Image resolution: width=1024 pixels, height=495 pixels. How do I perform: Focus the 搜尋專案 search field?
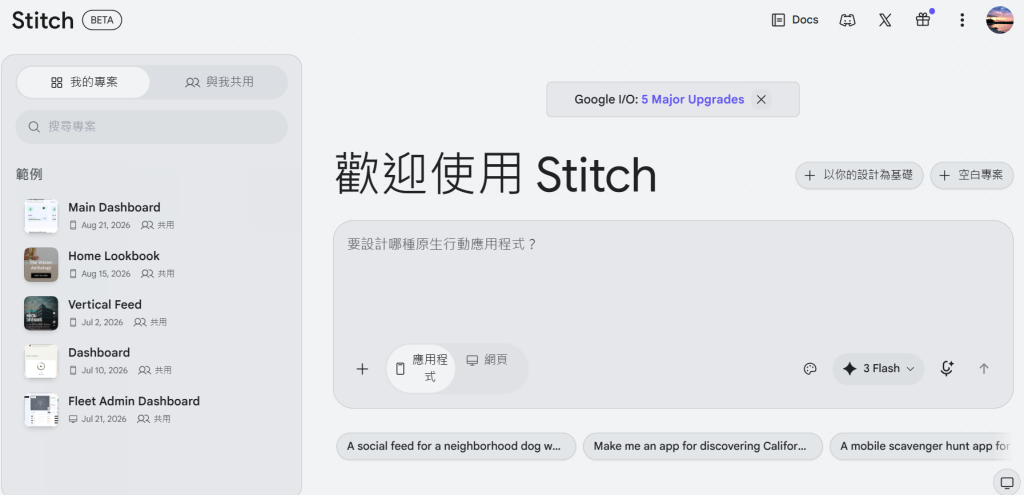point(152,127)
